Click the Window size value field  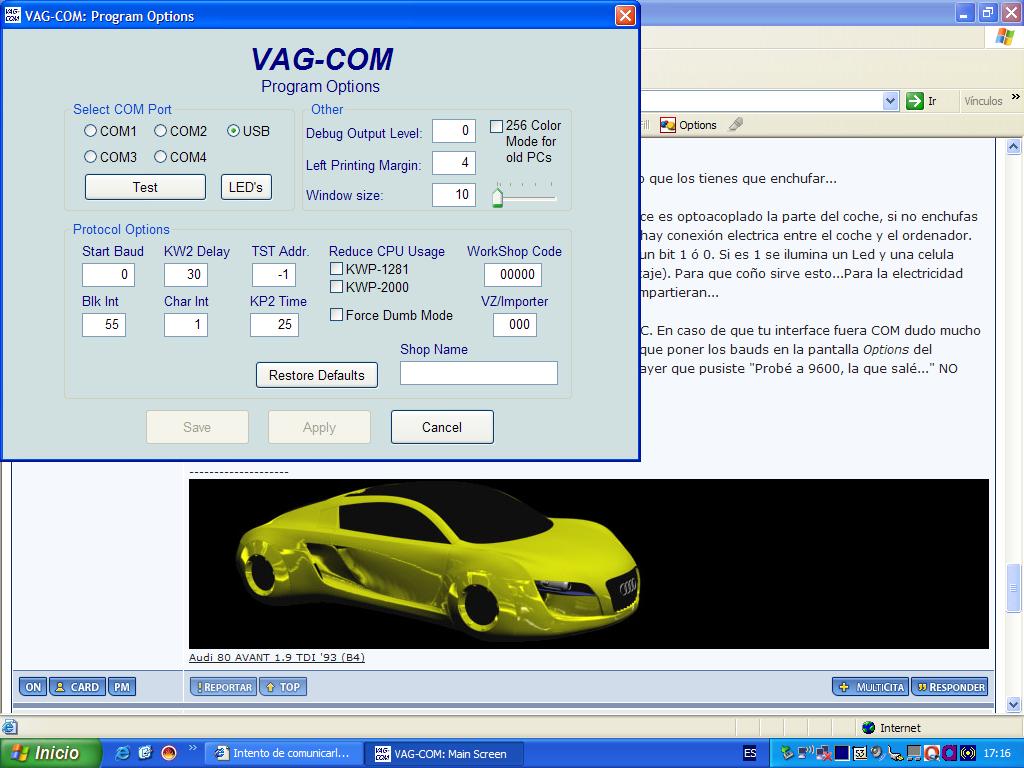tap(454, 195)
